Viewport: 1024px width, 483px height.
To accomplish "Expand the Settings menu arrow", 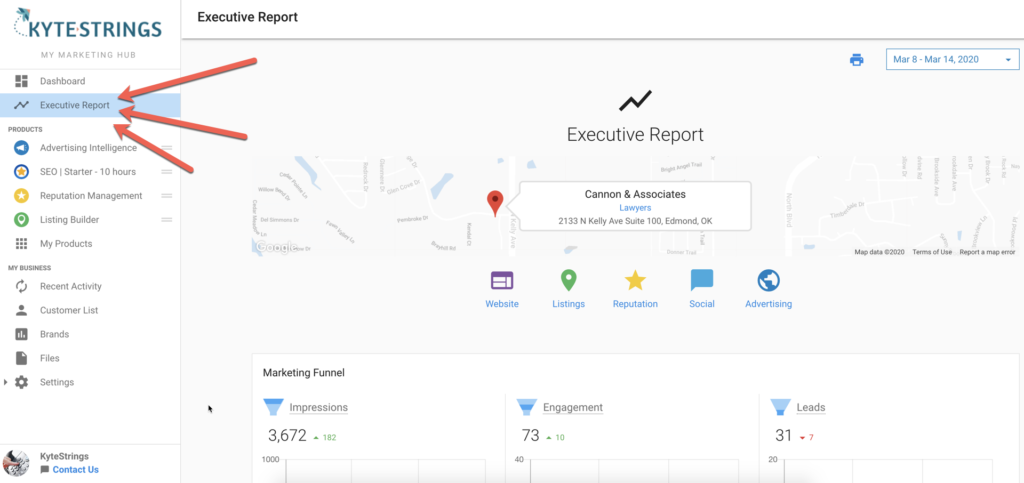I will coord(7,382).
